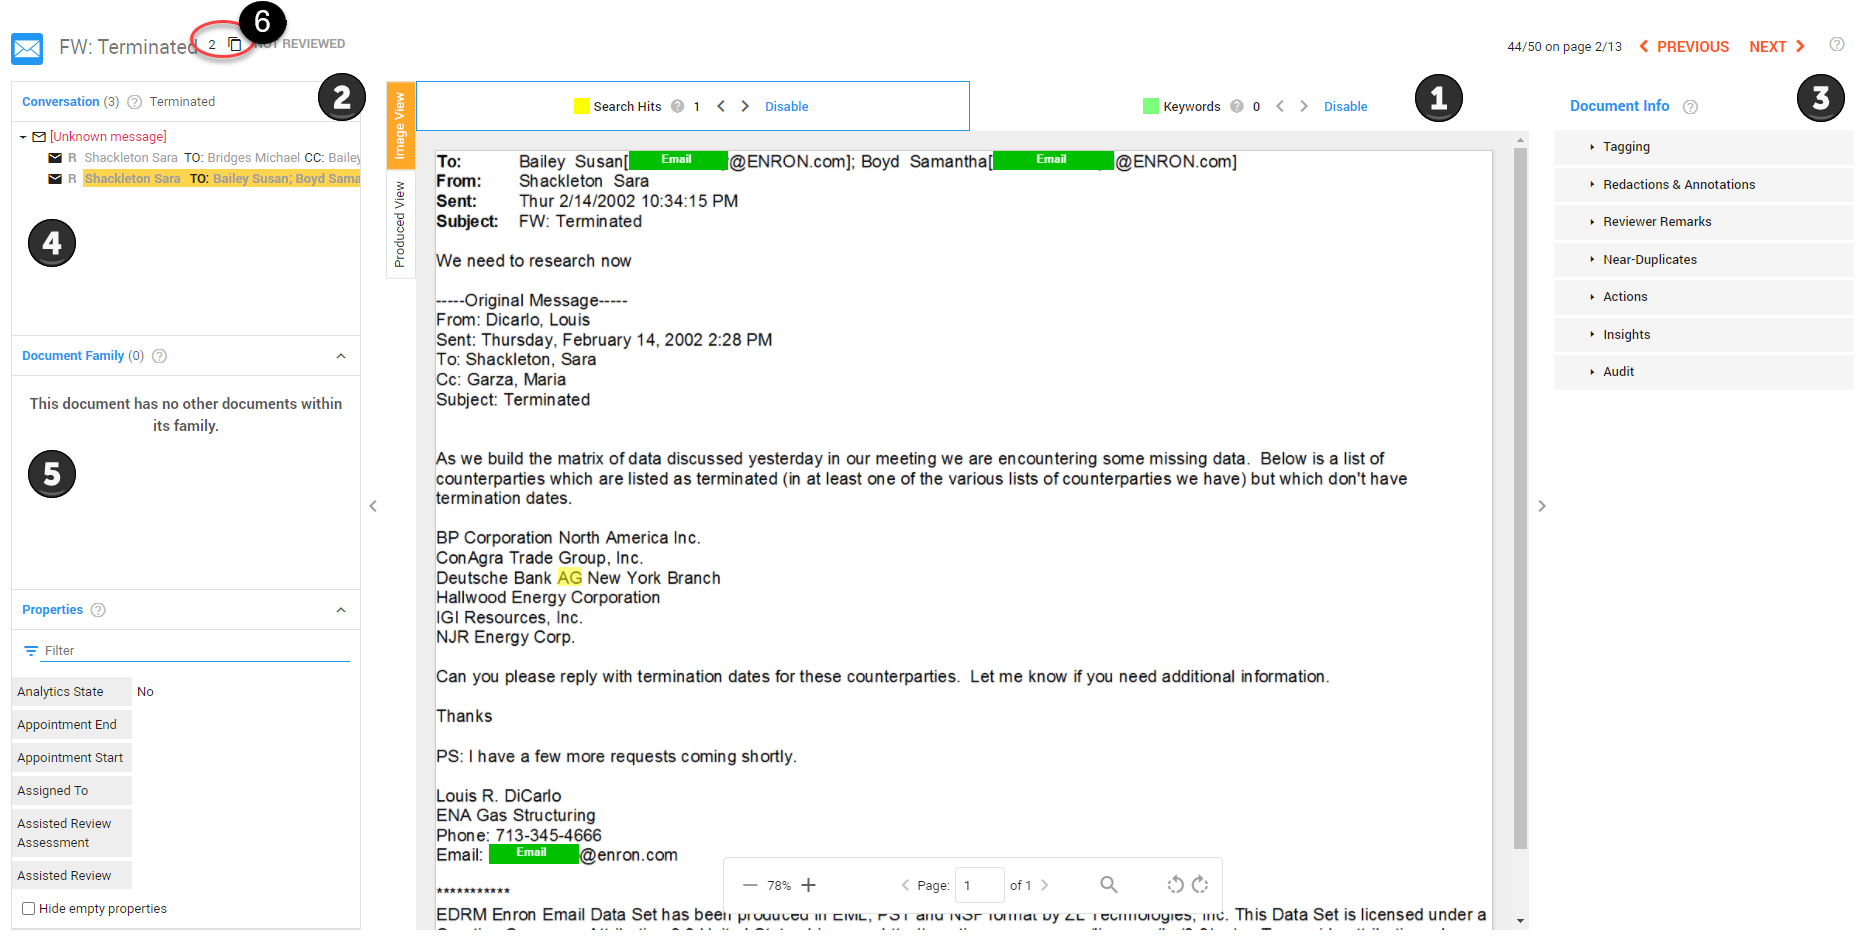
Task: Zoom out with the minus icon
Action: 750,885
